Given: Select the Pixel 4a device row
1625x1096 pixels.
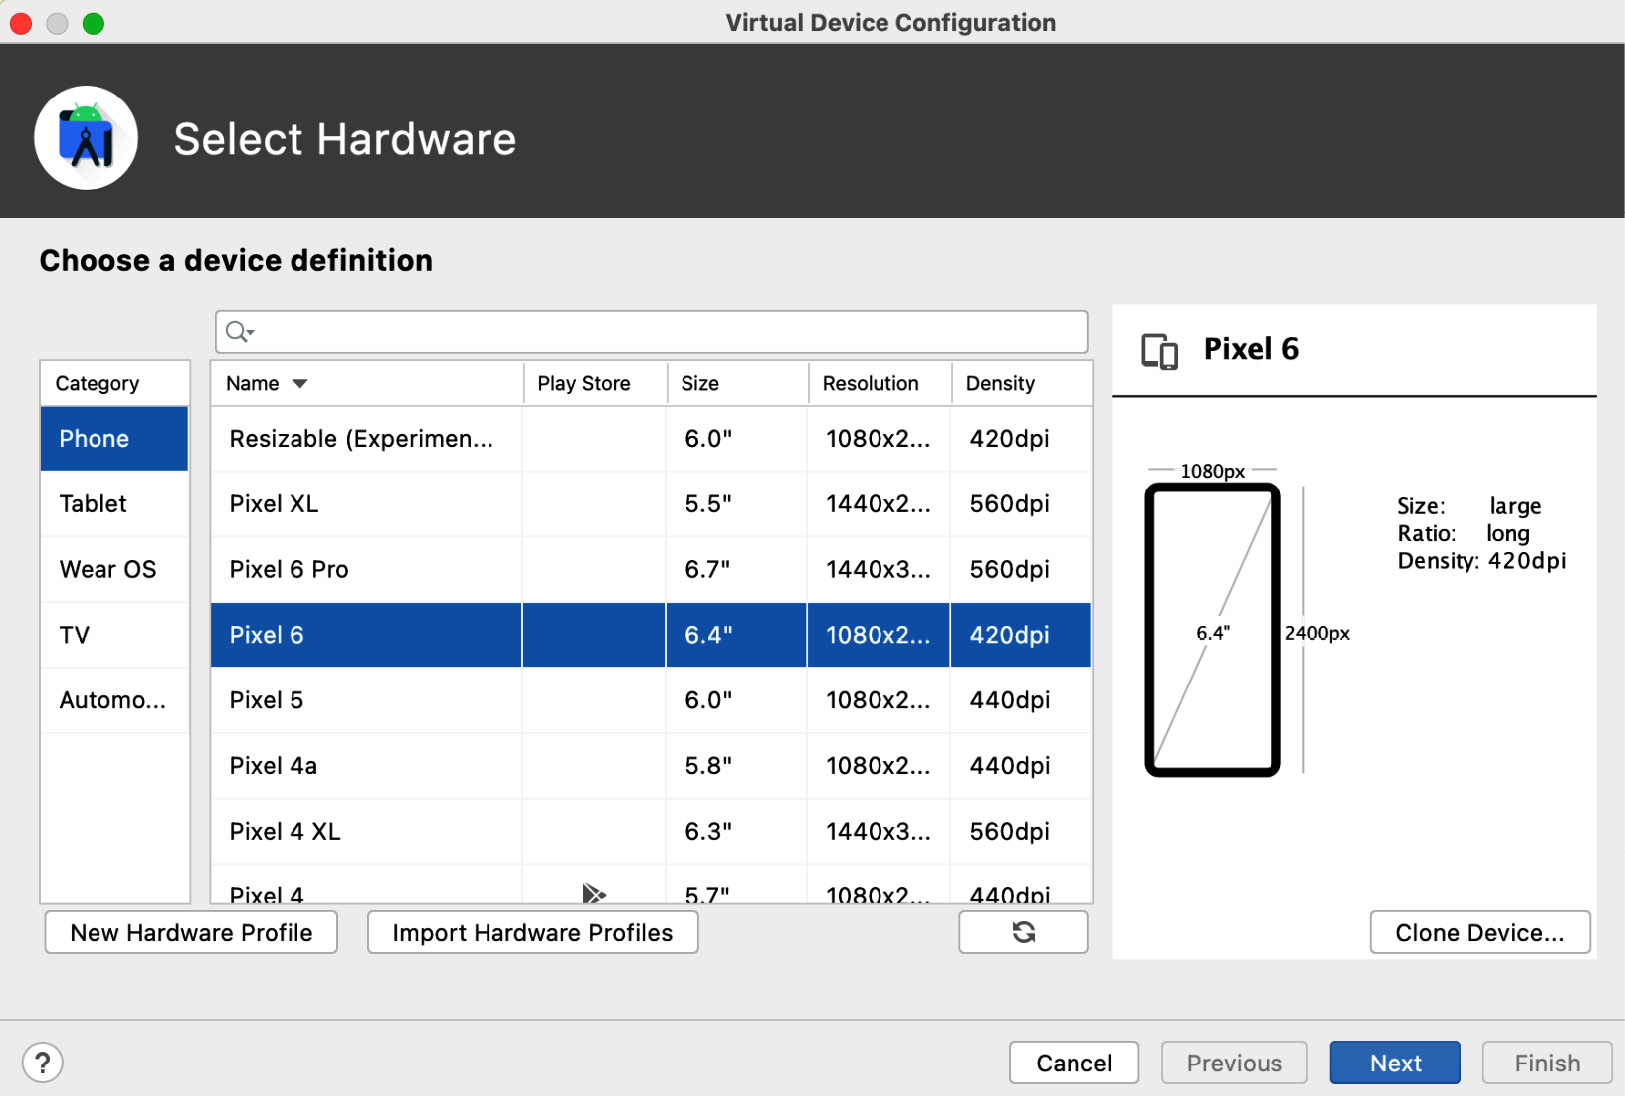Looking at the screenshot, I should pos(651,766).
